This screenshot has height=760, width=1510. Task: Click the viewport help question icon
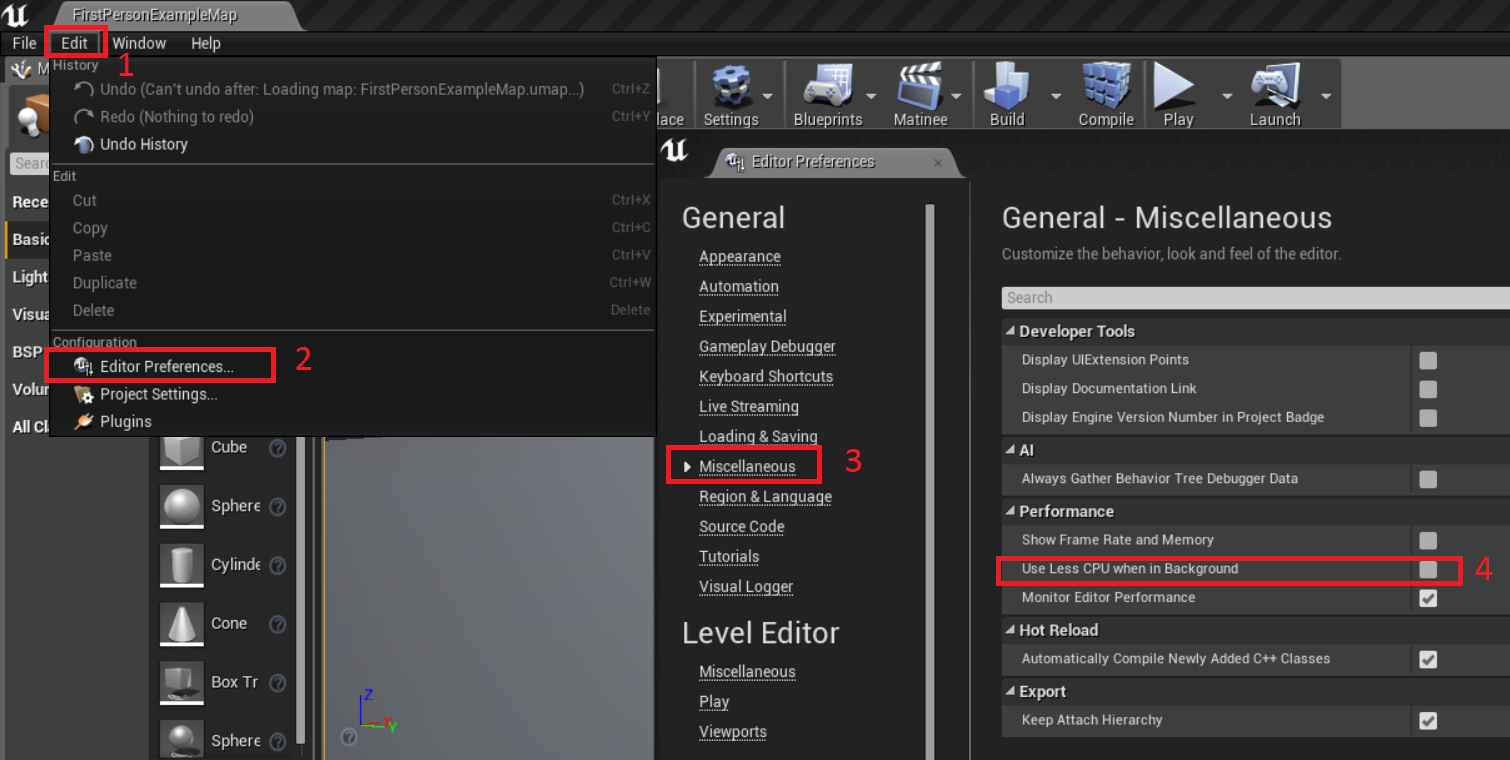(348, 736)
